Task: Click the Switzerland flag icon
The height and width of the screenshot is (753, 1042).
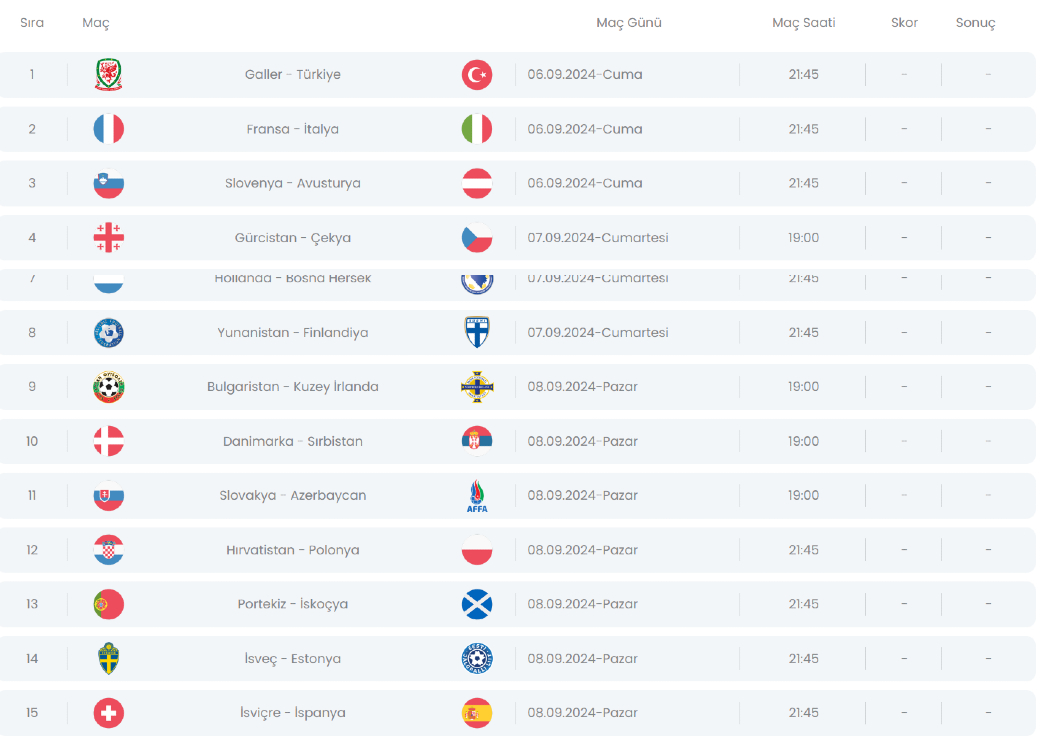Action: (108, 713)
